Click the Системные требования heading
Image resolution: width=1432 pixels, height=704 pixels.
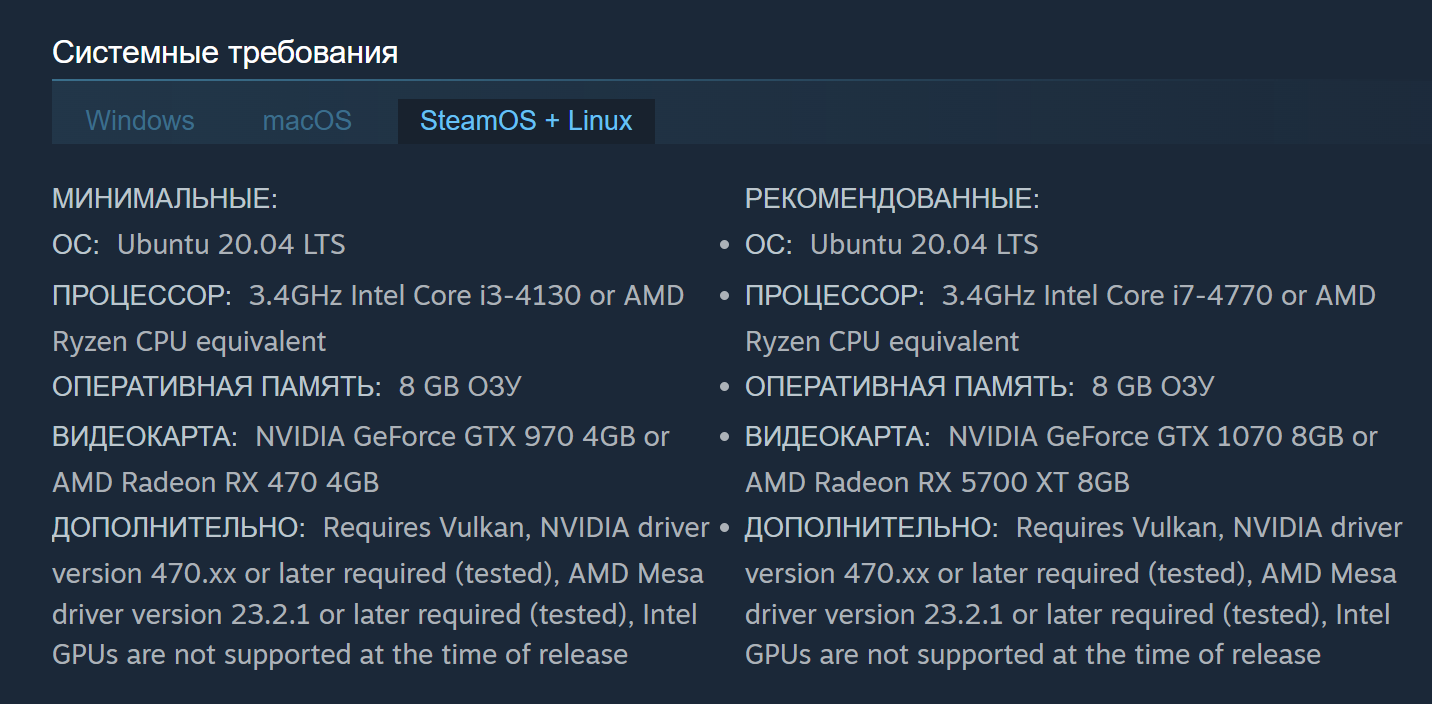225,52
